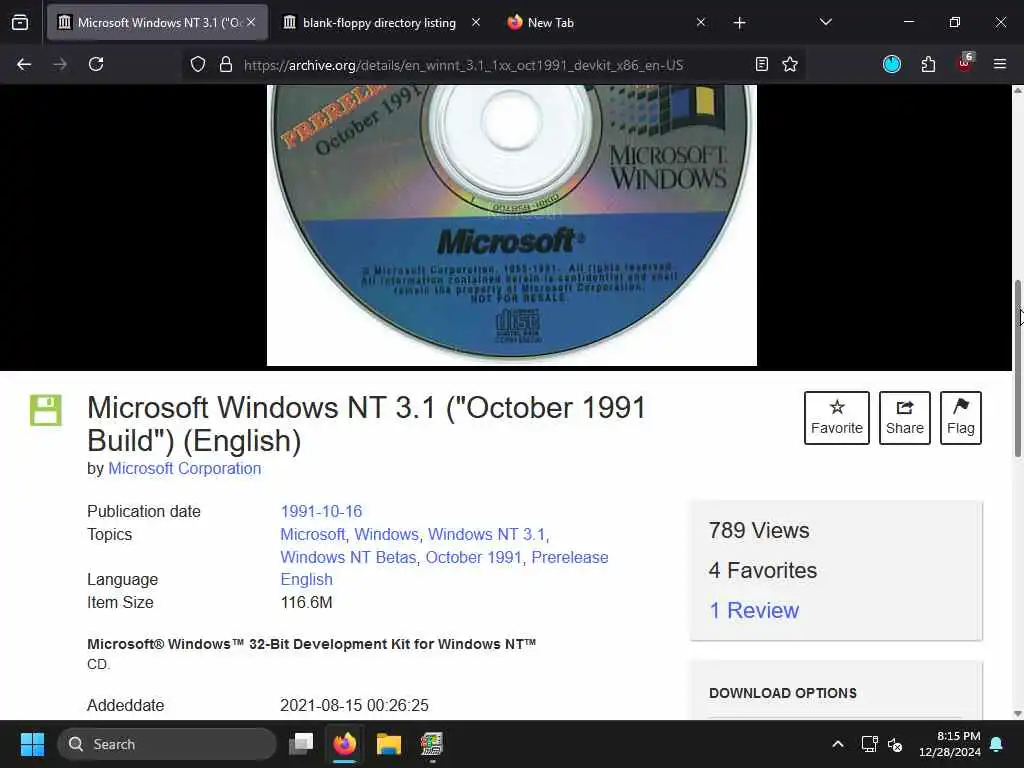The width and height of the screenshot is (1024, 768).
Task: Share this archive item
Action: tap(904, 418)
